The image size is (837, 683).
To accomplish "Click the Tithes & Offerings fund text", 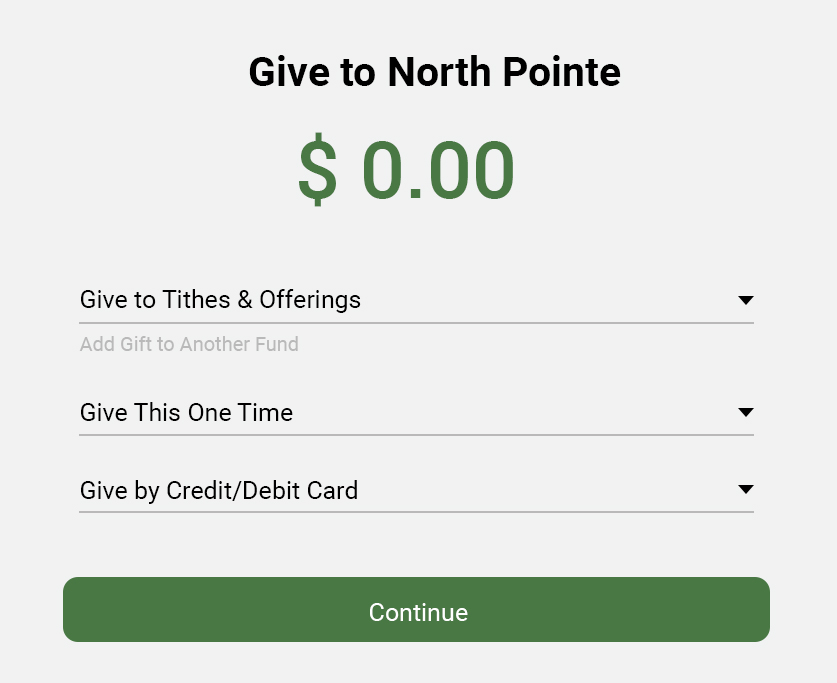I will (x=220, y=300).
